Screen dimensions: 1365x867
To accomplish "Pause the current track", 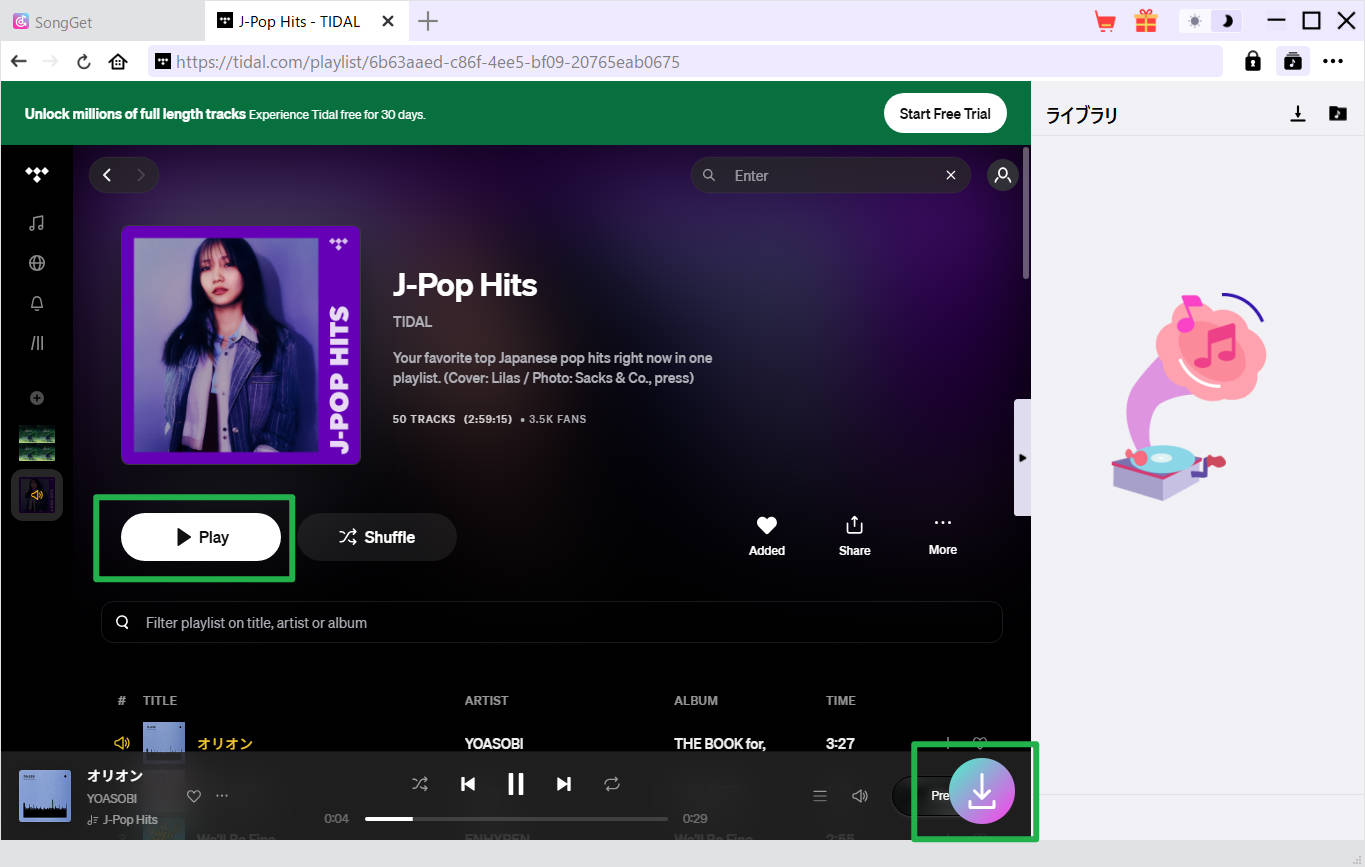I will pos(516,784).
